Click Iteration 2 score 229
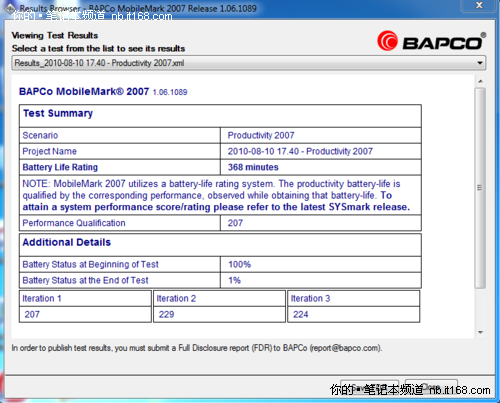This screenshot has height=403, width=500. point(166,314)
